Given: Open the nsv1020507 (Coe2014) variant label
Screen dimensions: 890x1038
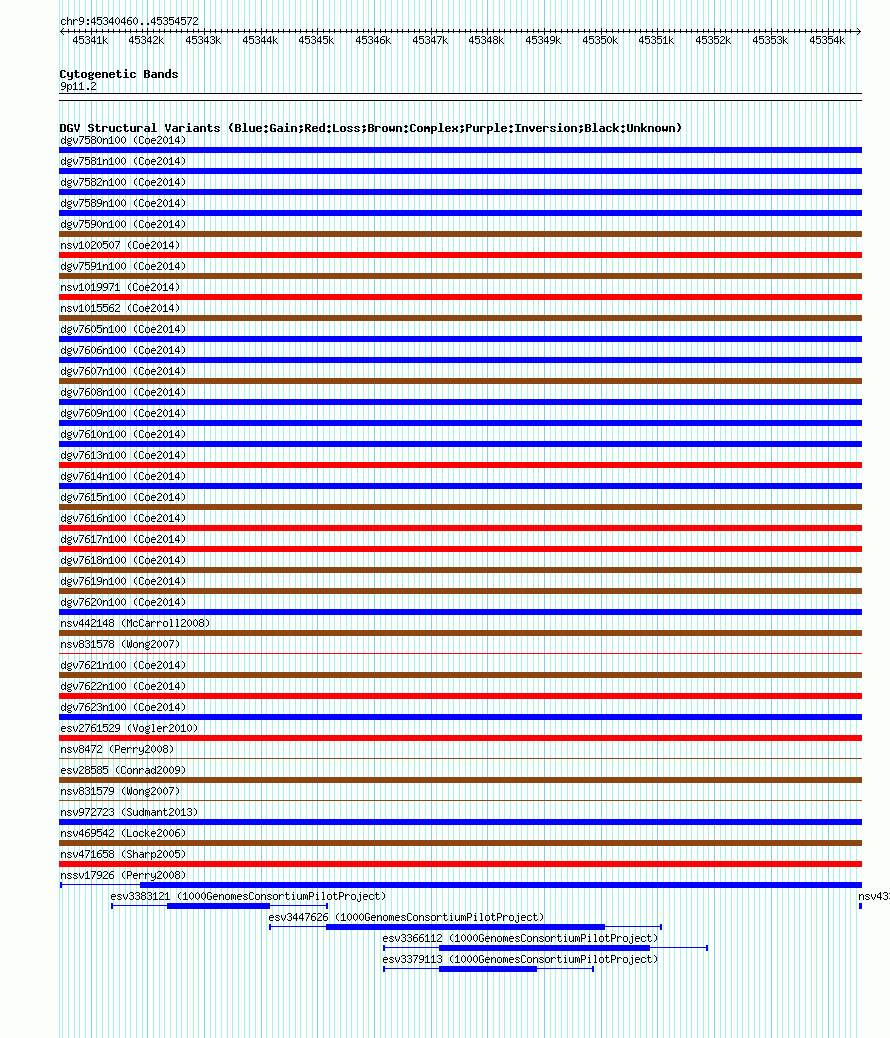Looking at the screenshot, I should pos(120,246).
